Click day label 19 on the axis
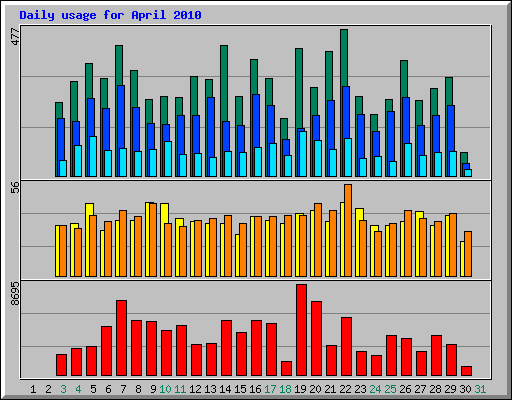This screenshot has height=400, width=512. [x=300, y=389]
